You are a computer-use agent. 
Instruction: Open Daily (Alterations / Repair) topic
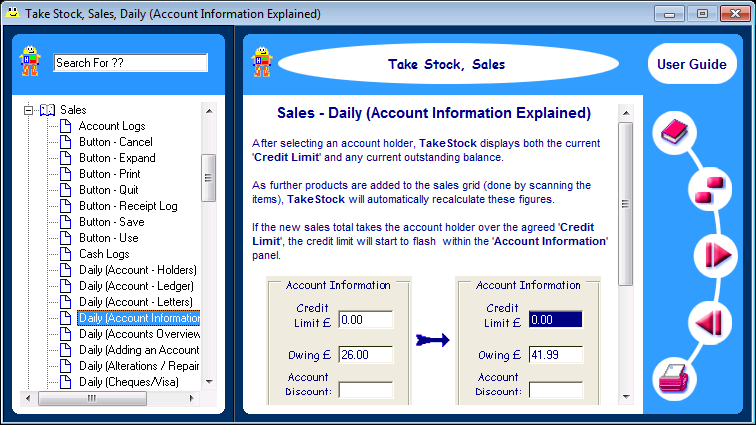139,366
